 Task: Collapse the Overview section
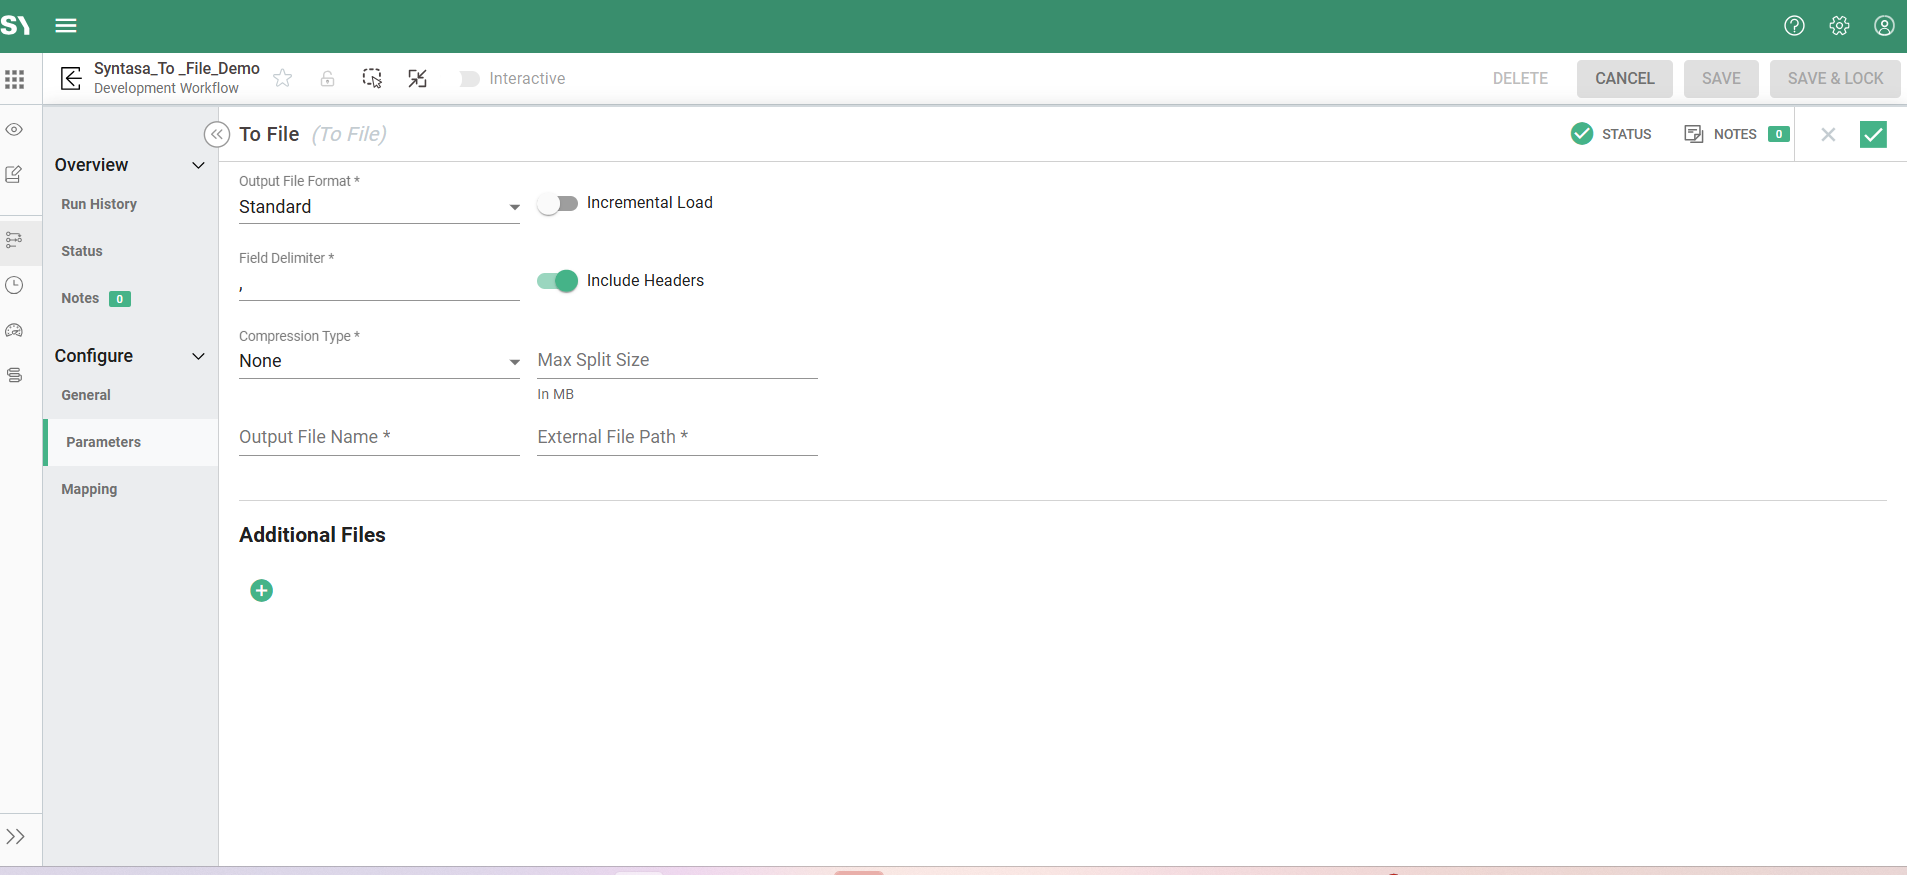pyautogui.click(x=198, y=165)
